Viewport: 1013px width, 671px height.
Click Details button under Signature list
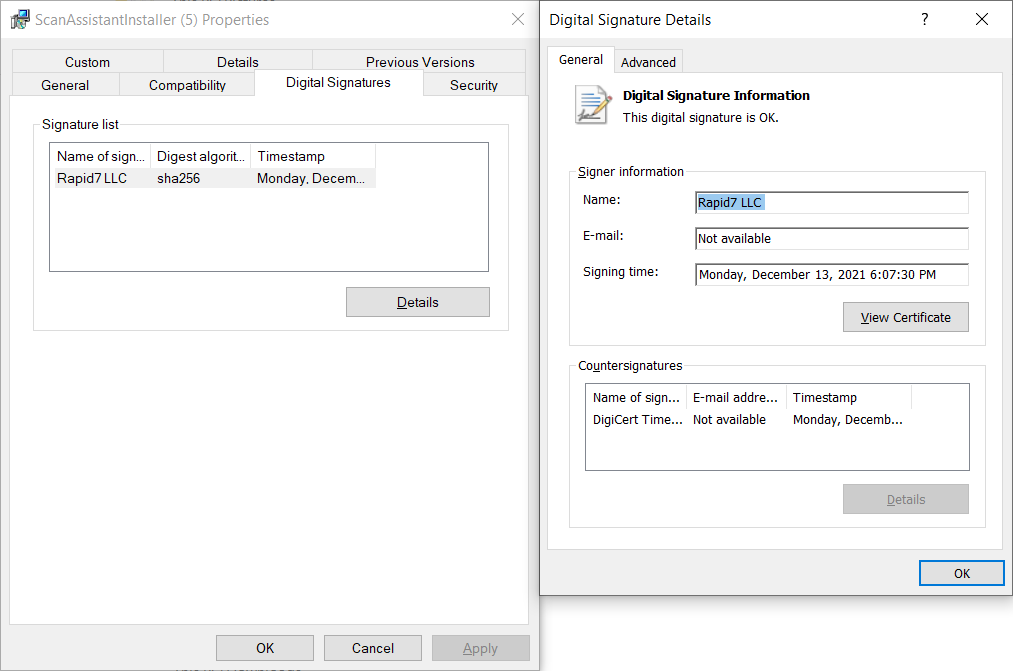[418, 302]
